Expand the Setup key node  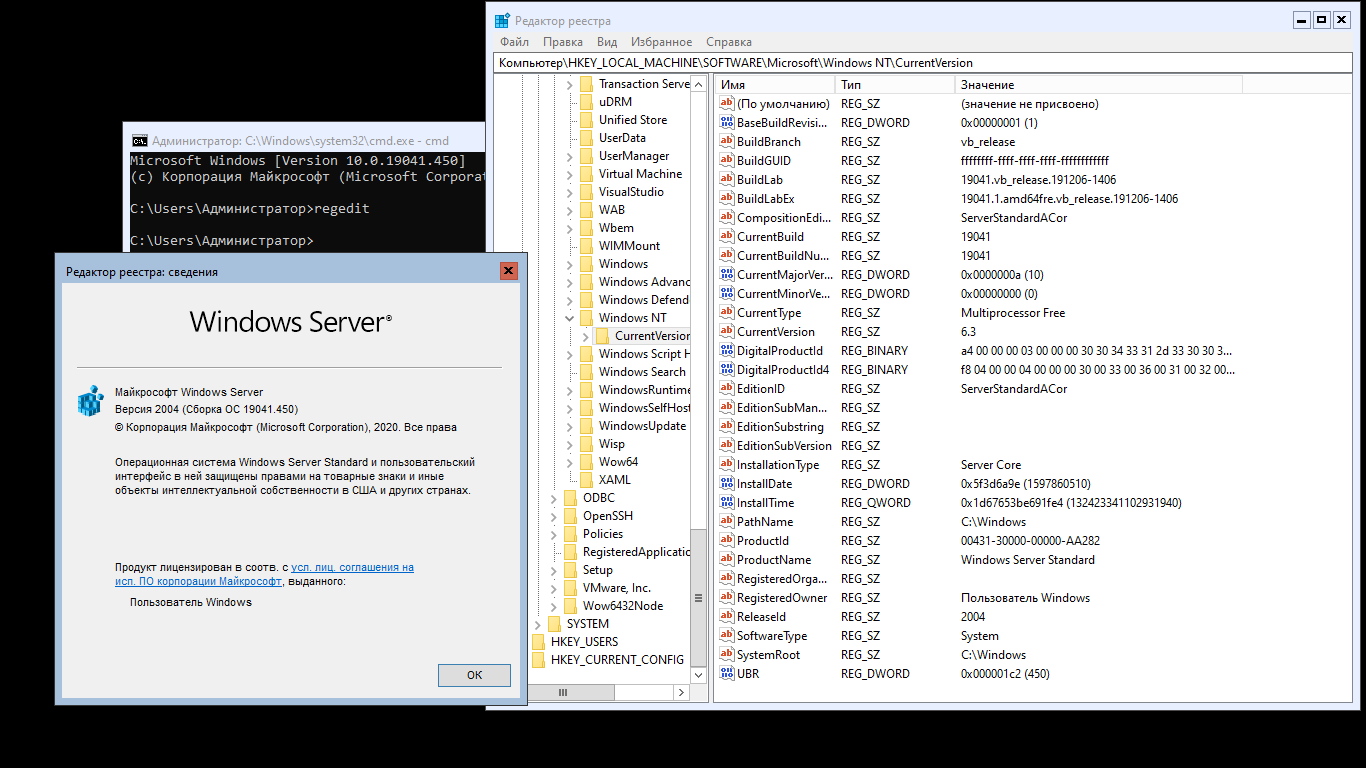554,570
